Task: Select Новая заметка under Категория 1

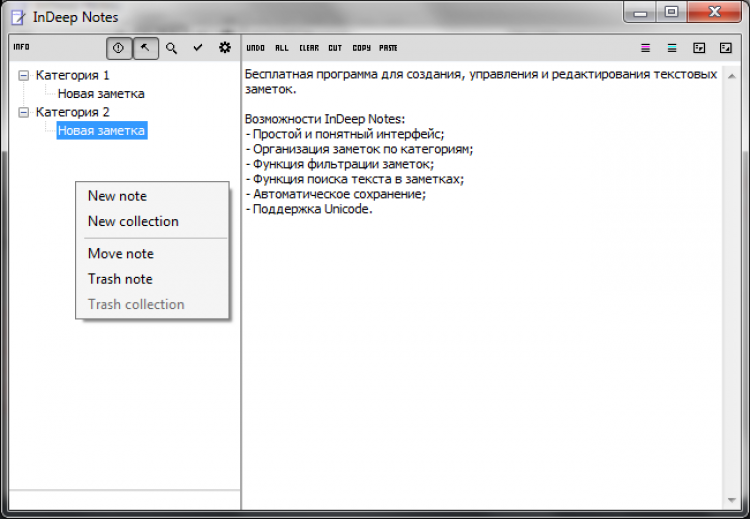Action: tap(101, 94)
